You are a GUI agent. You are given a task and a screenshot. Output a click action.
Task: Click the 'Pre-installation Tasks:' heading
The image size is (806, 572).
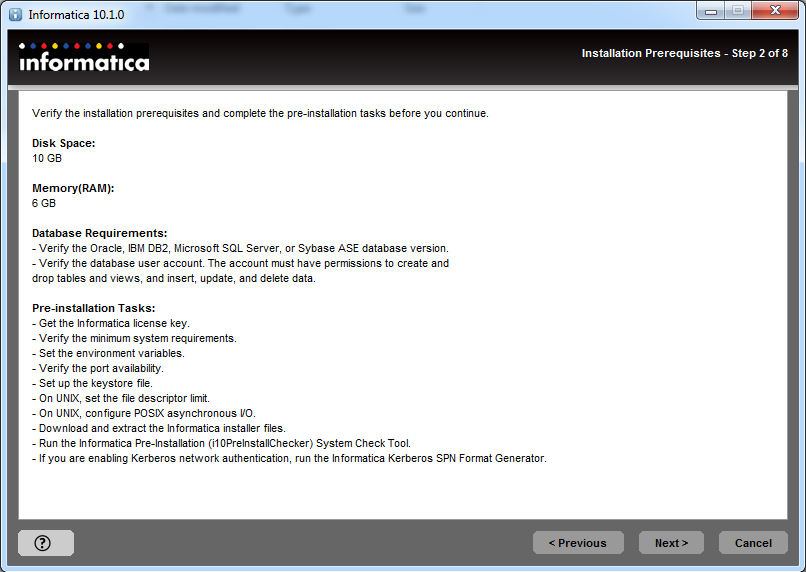pyautogui.click(x=94, y=308)
